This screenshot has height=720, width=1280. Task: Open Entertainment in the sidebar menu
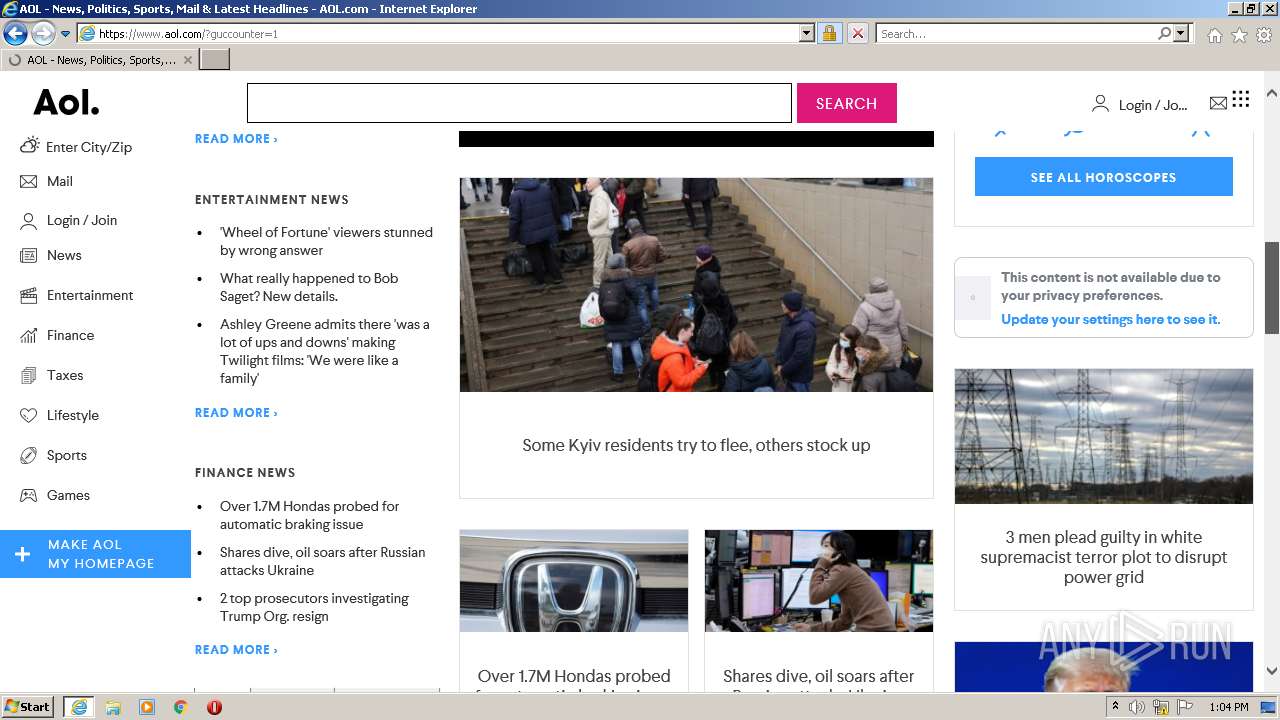[x=90, y=295]
